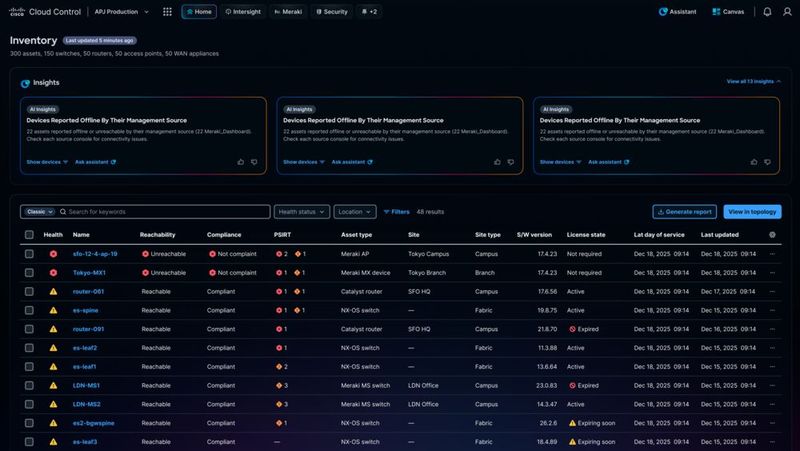Go to the Home tab
Image resolution: width=800 pixels, height=451 pixels.
(x=199, y=12)
